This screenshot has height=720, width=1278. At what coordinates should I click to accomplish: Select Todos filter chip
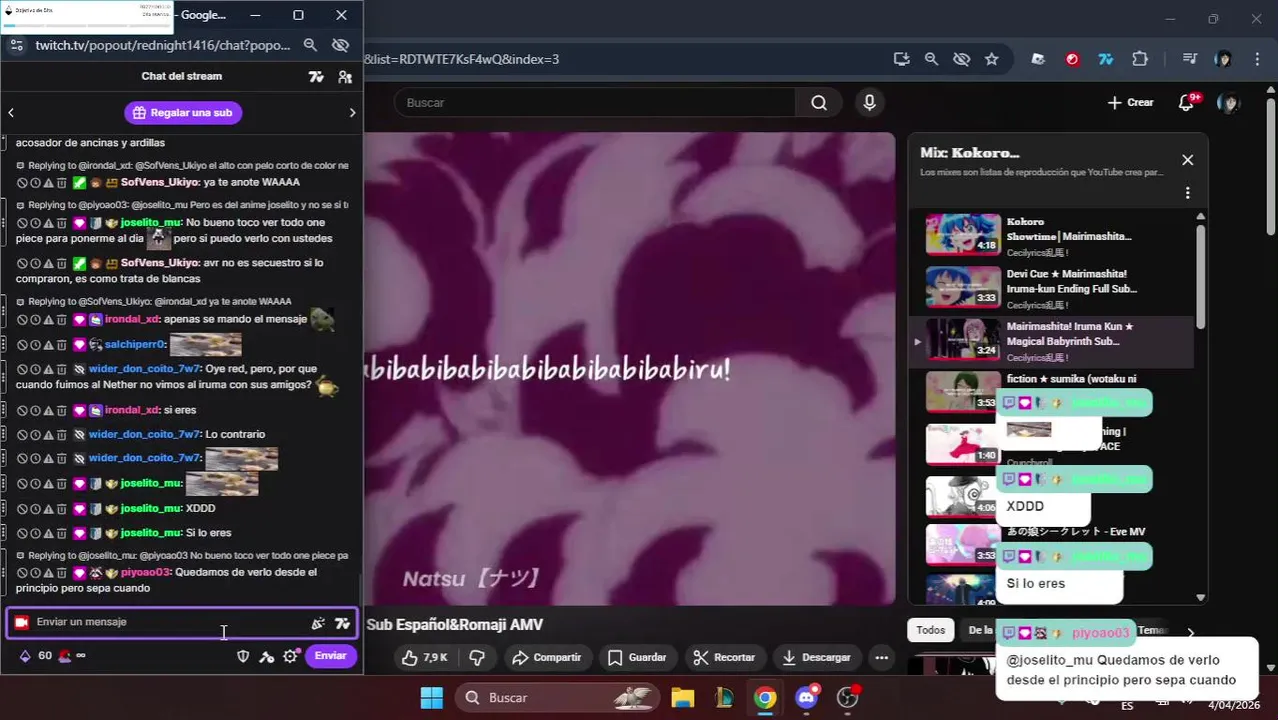(x=930, y=630)
